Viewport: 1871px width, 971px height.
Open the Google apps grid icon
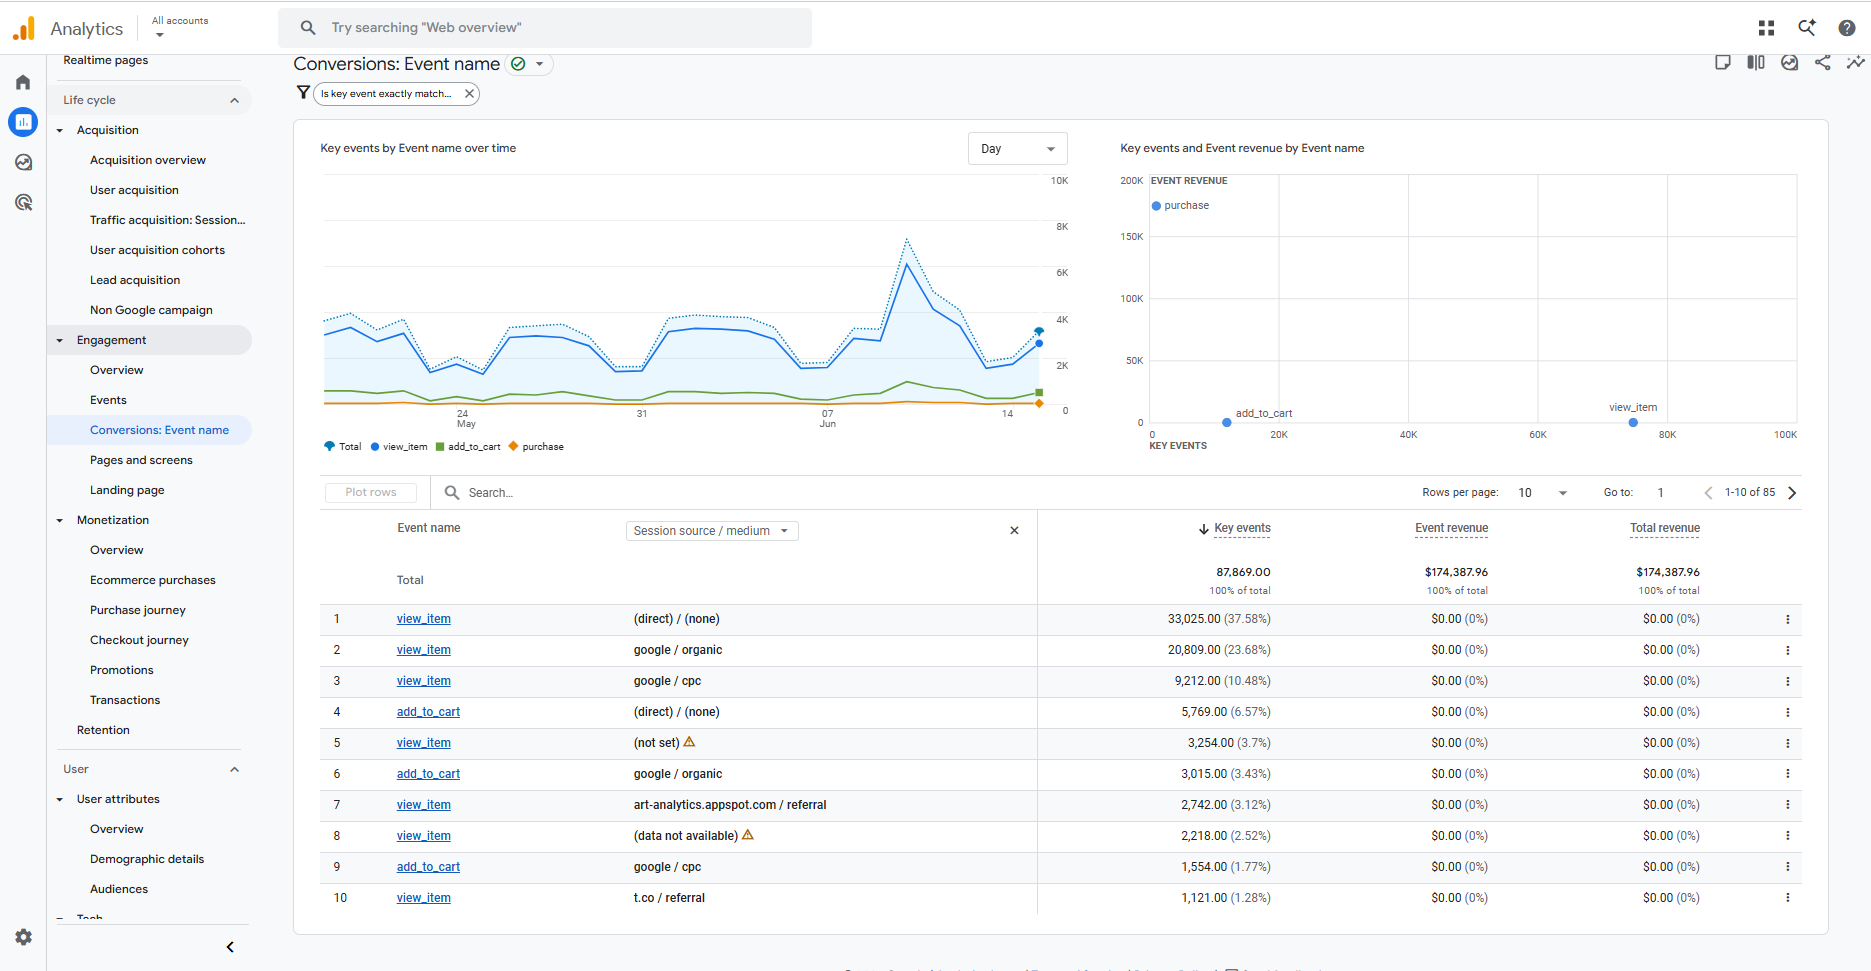coord(1766,28)
